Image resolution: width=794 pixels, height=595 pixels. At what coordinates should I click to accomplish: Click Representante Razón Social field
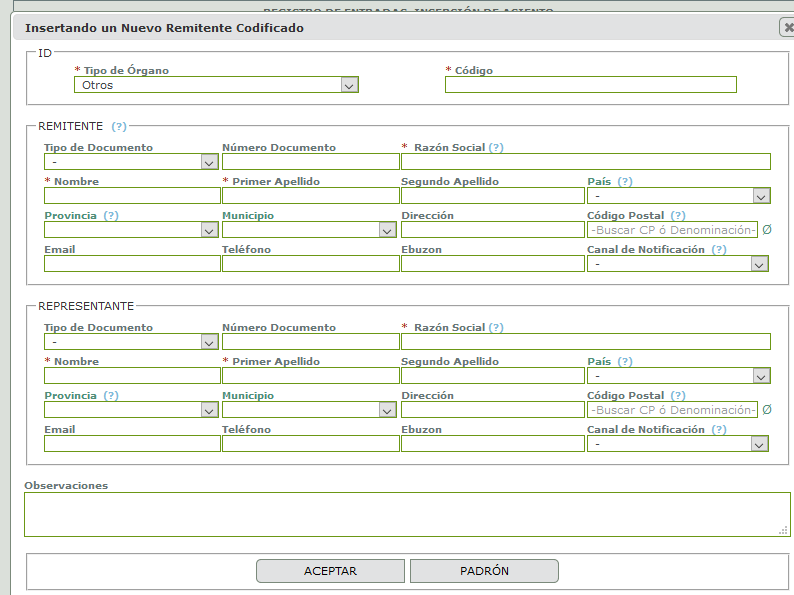tap(586, 342)
